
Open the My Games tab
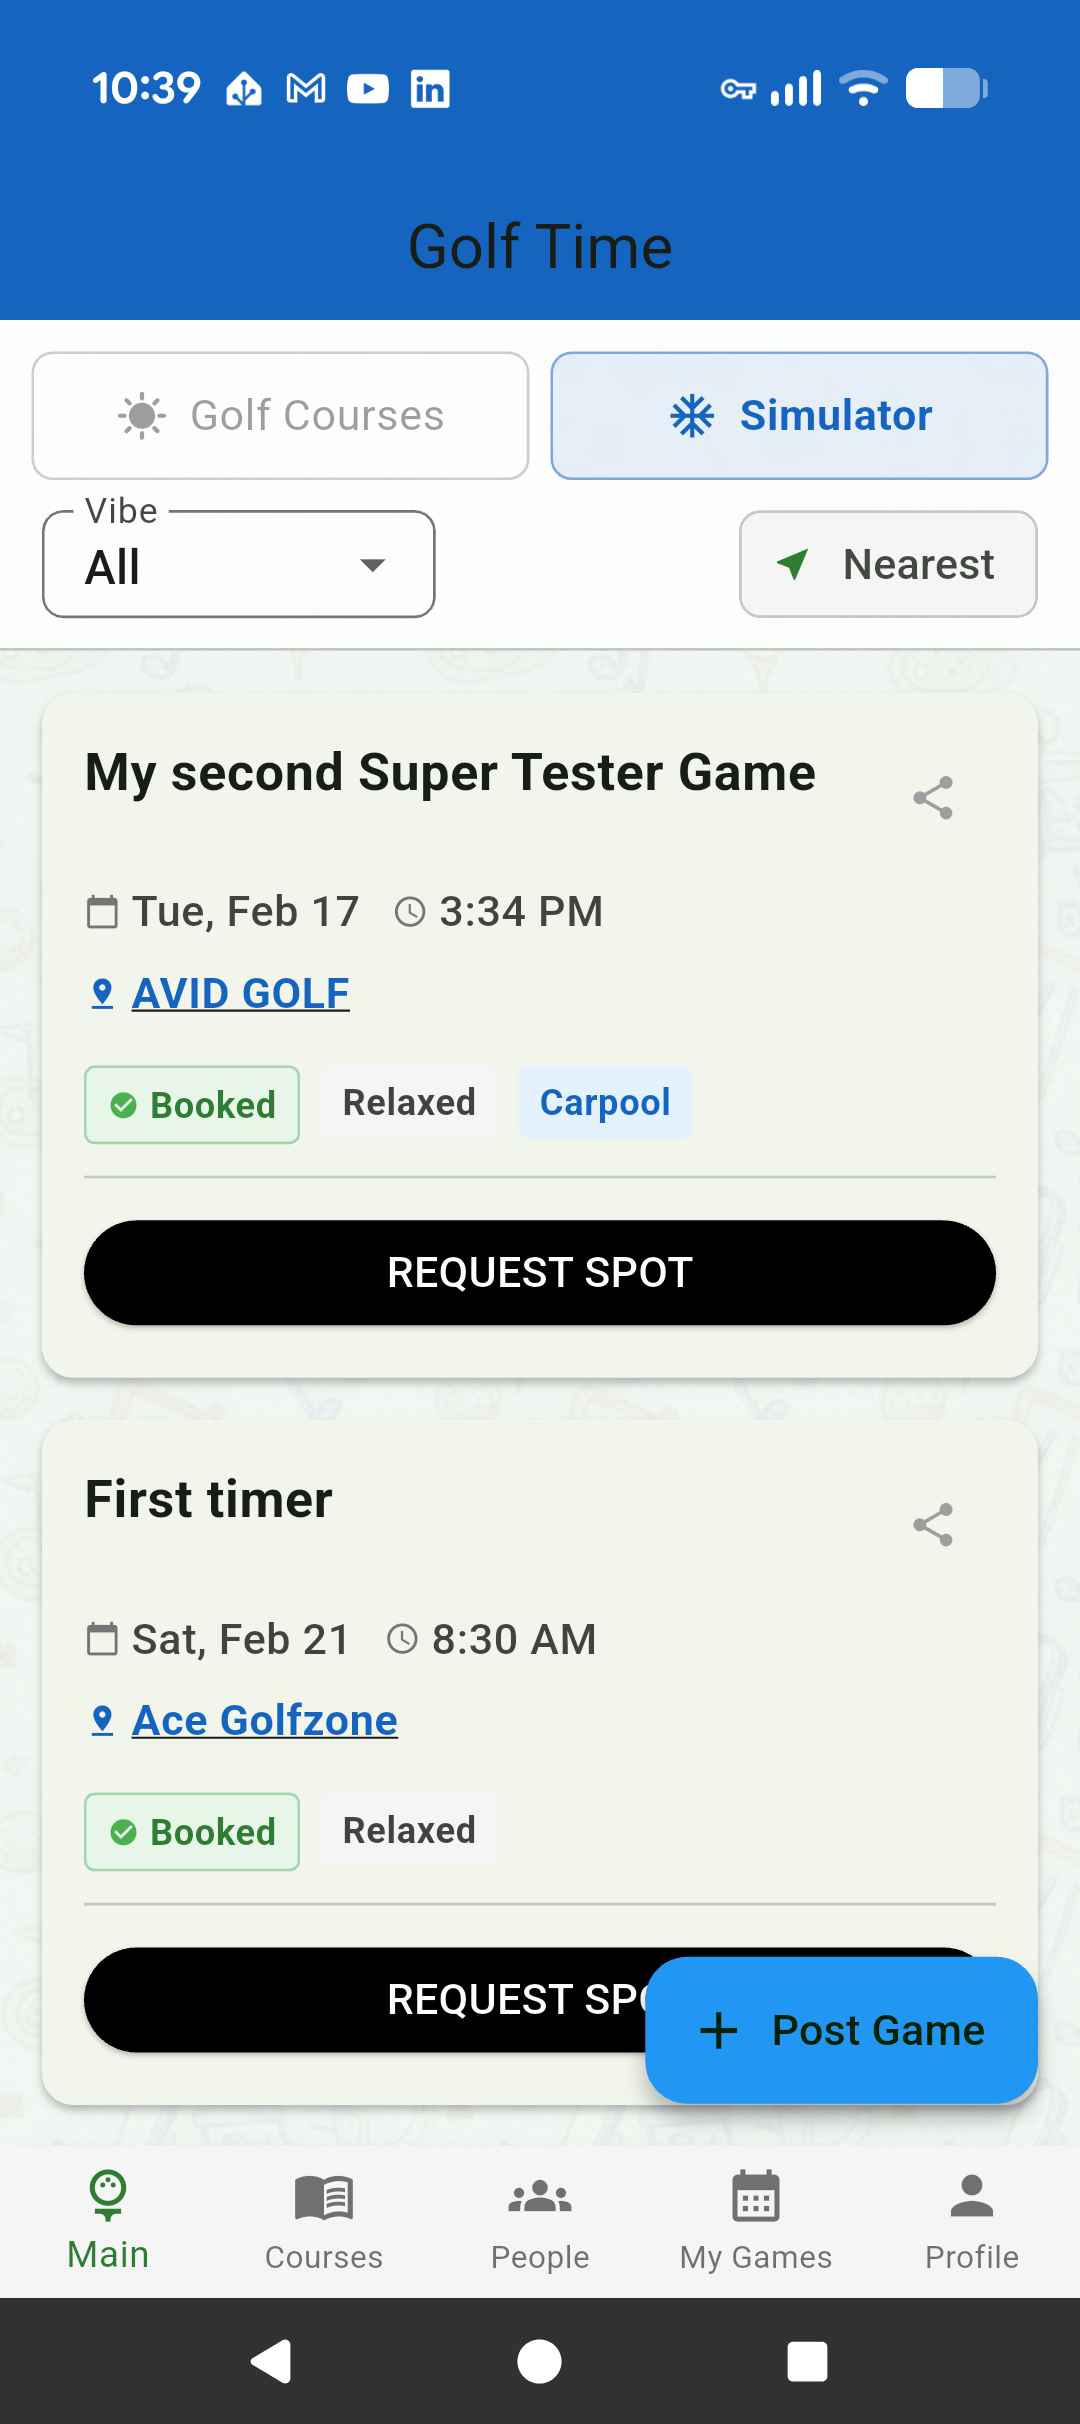pyautogui.click(x=756, y=2220)
